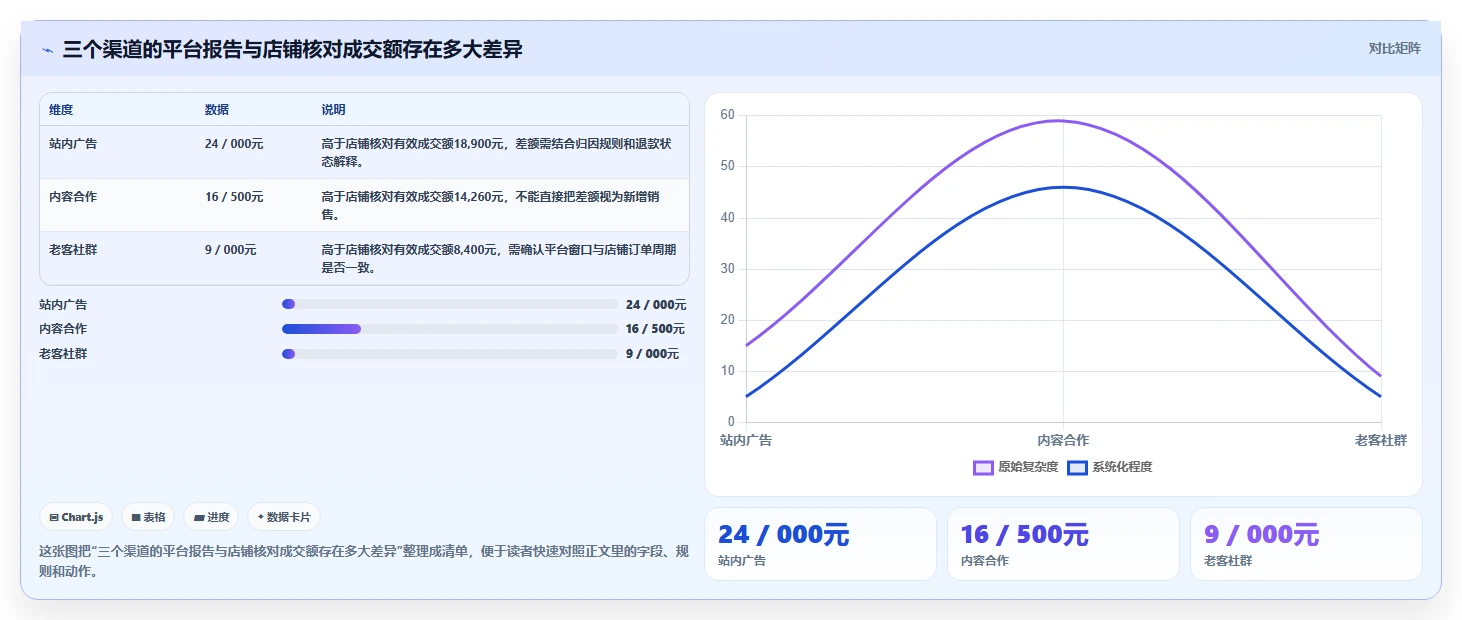Click the 对比矩阵 label in header
Viewport: 1462px width, 620px height.
[1394, 48]
